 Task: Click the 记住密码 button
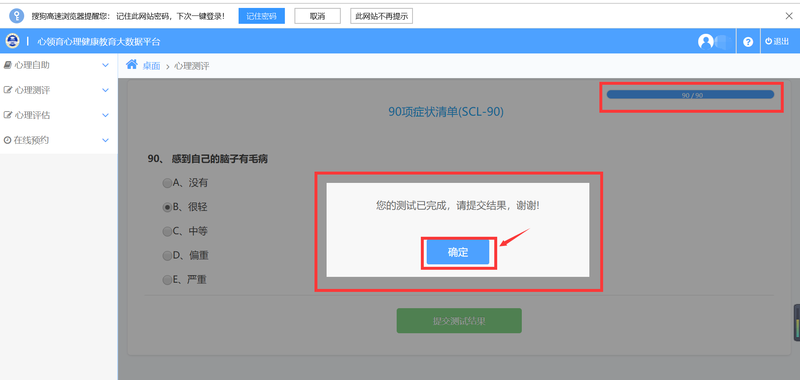[262, 16]
